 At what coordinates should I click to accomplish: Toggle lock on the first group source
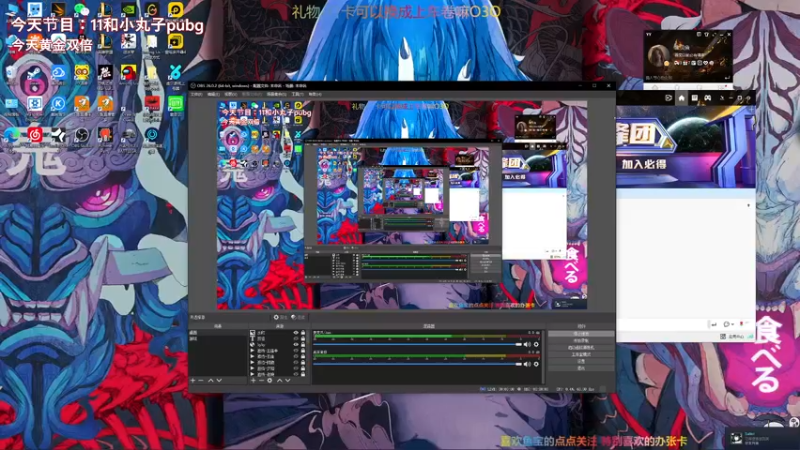click(x=303, y=351)
